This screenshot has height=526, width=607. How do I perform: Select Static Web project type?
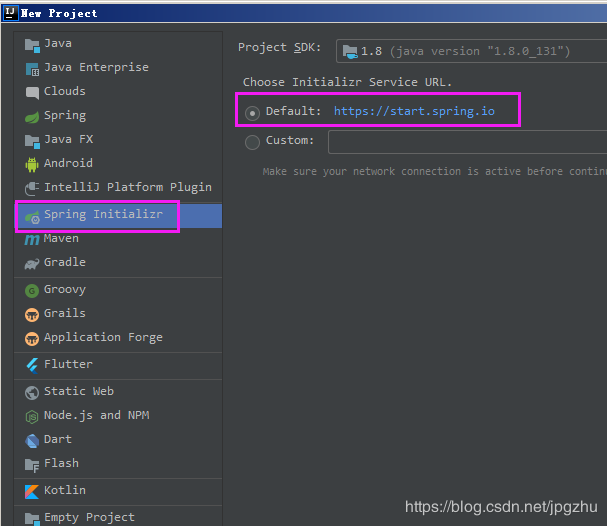(x=118, y=391)
